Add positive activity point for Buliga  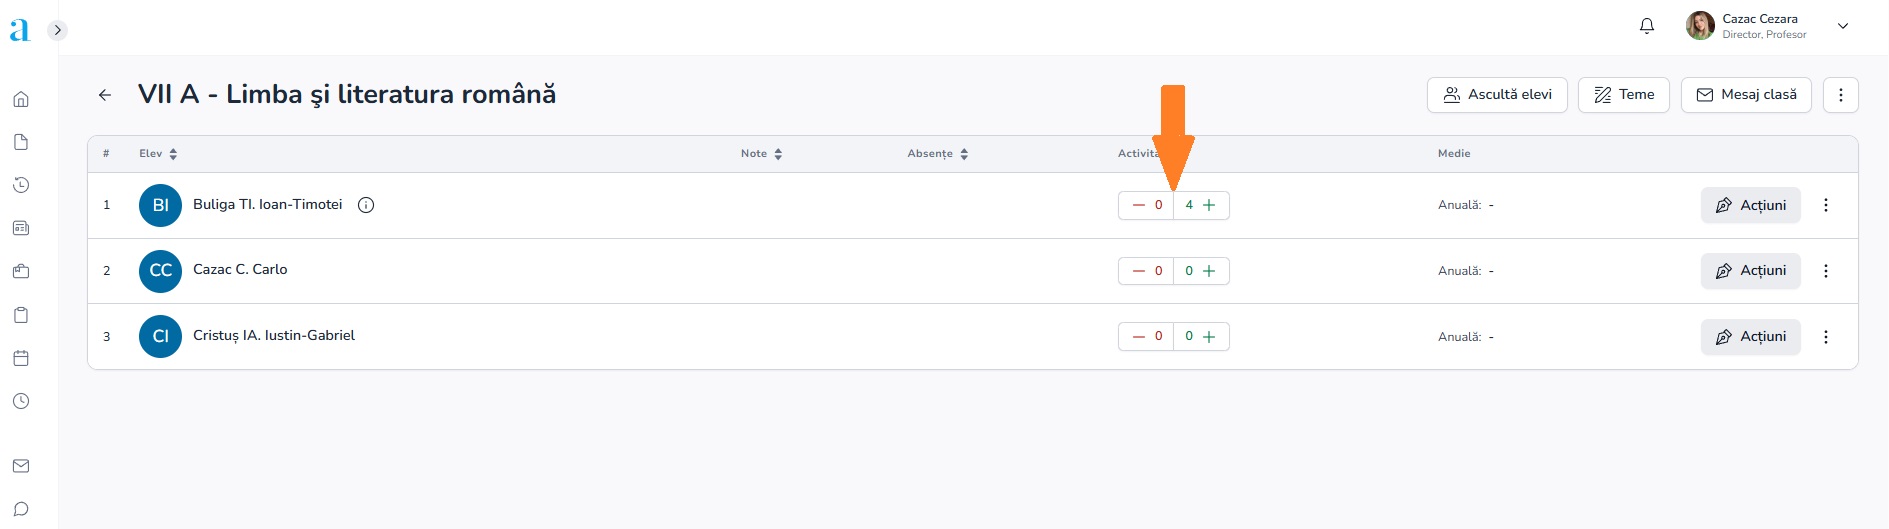pyautogui.click(x=1209, y=205)
